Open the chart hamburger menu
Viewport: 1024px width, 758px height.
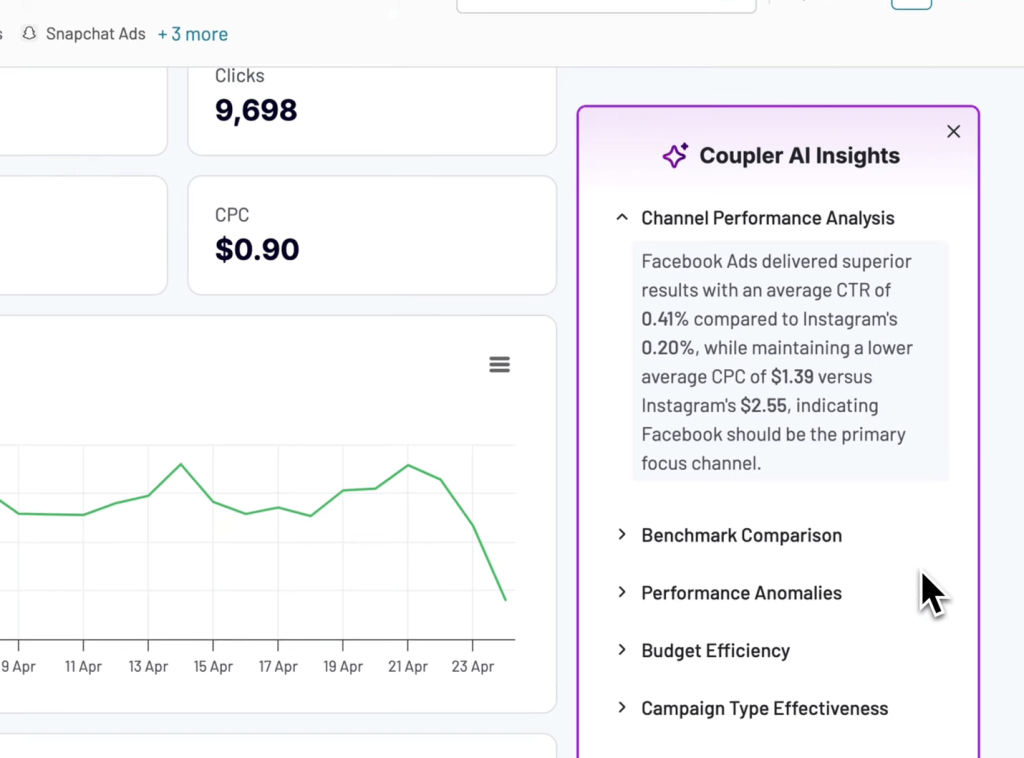pyautogui.click(x=499, y=365)
